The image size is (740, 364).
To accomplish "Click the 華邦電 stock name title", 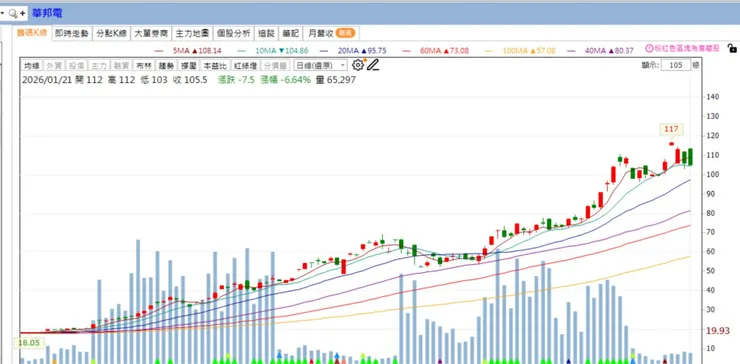I will pos(47,13).
